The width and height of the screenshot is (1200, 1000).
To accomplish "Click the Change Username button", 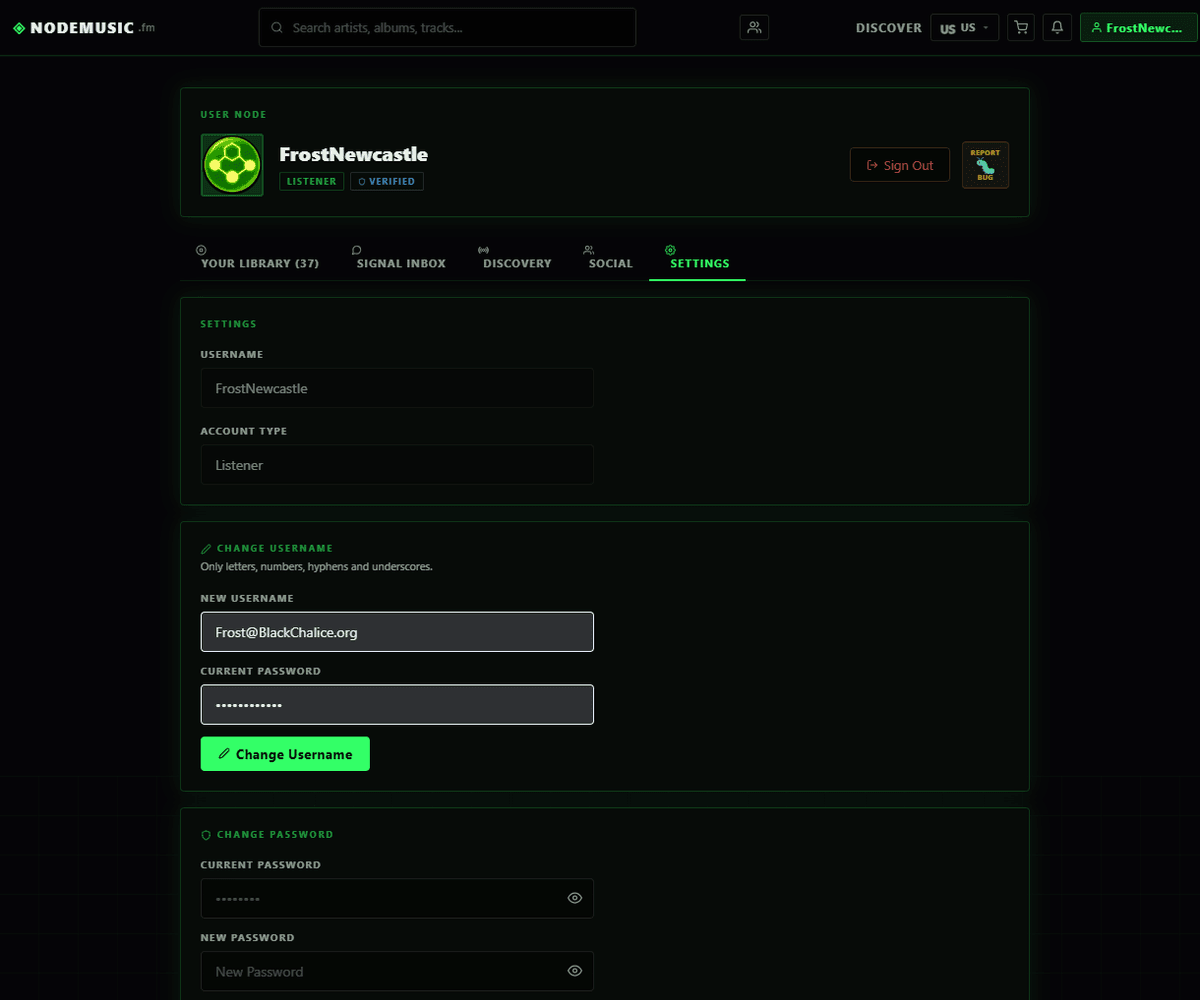I will tap(285, 754).
